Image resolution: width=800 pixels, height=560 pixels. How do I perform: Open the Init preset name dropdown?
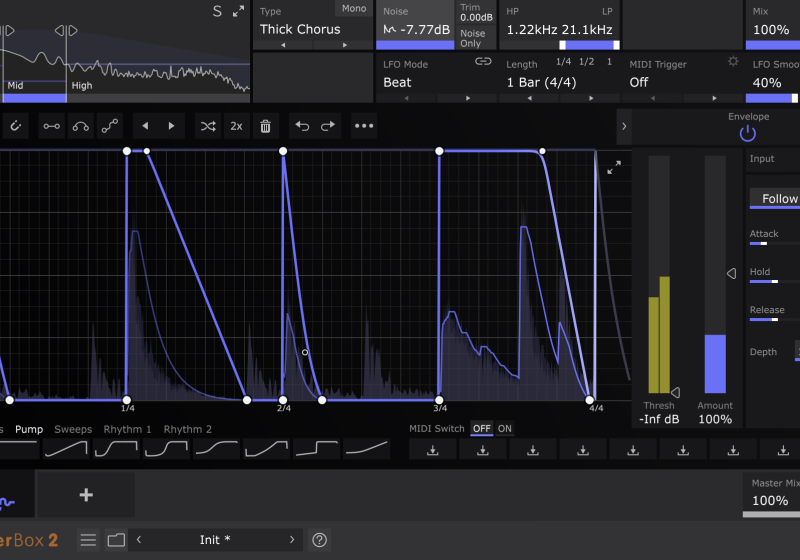click(215, 540)
